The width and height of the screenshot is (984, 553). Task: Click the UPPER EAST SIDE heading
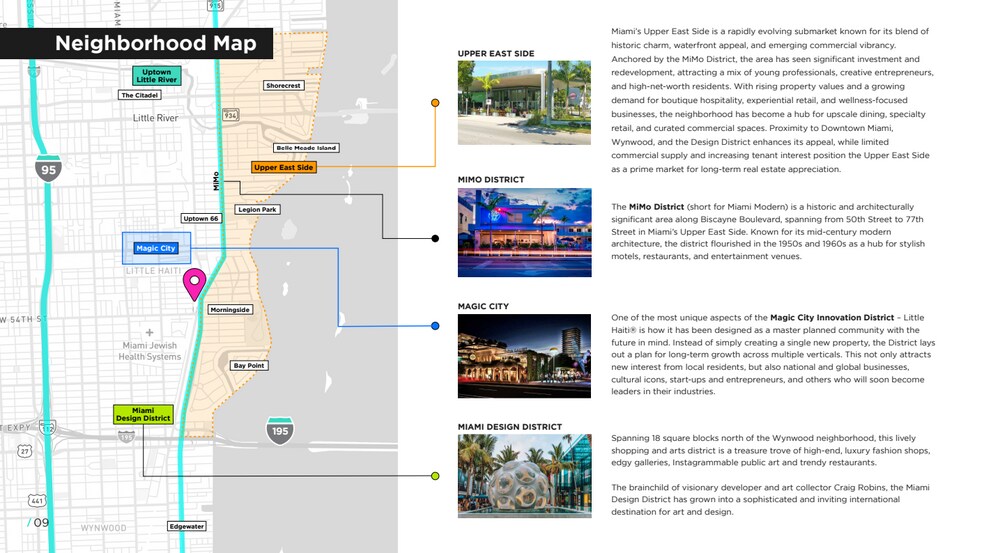tap(496, 53)
